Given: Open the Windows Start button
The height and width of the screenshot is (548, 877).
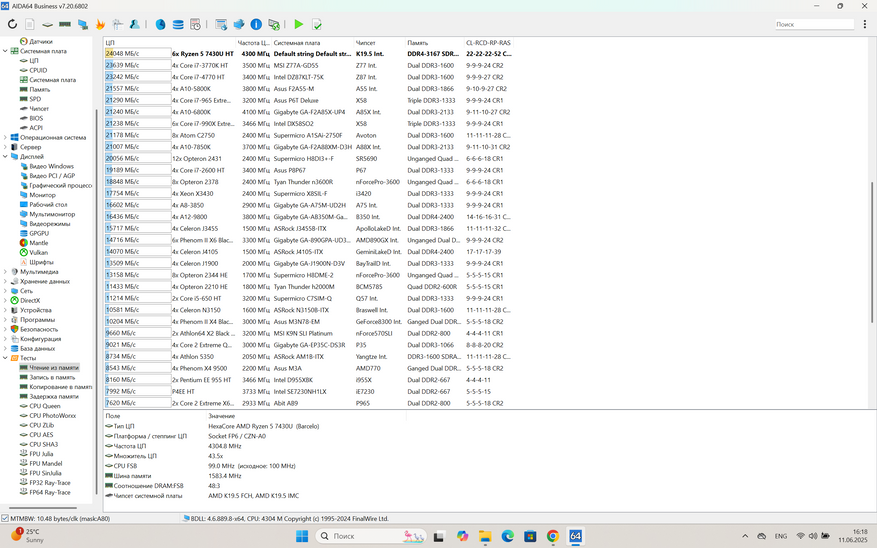Looking at the screenshot, I should click(x=301, y=536).
